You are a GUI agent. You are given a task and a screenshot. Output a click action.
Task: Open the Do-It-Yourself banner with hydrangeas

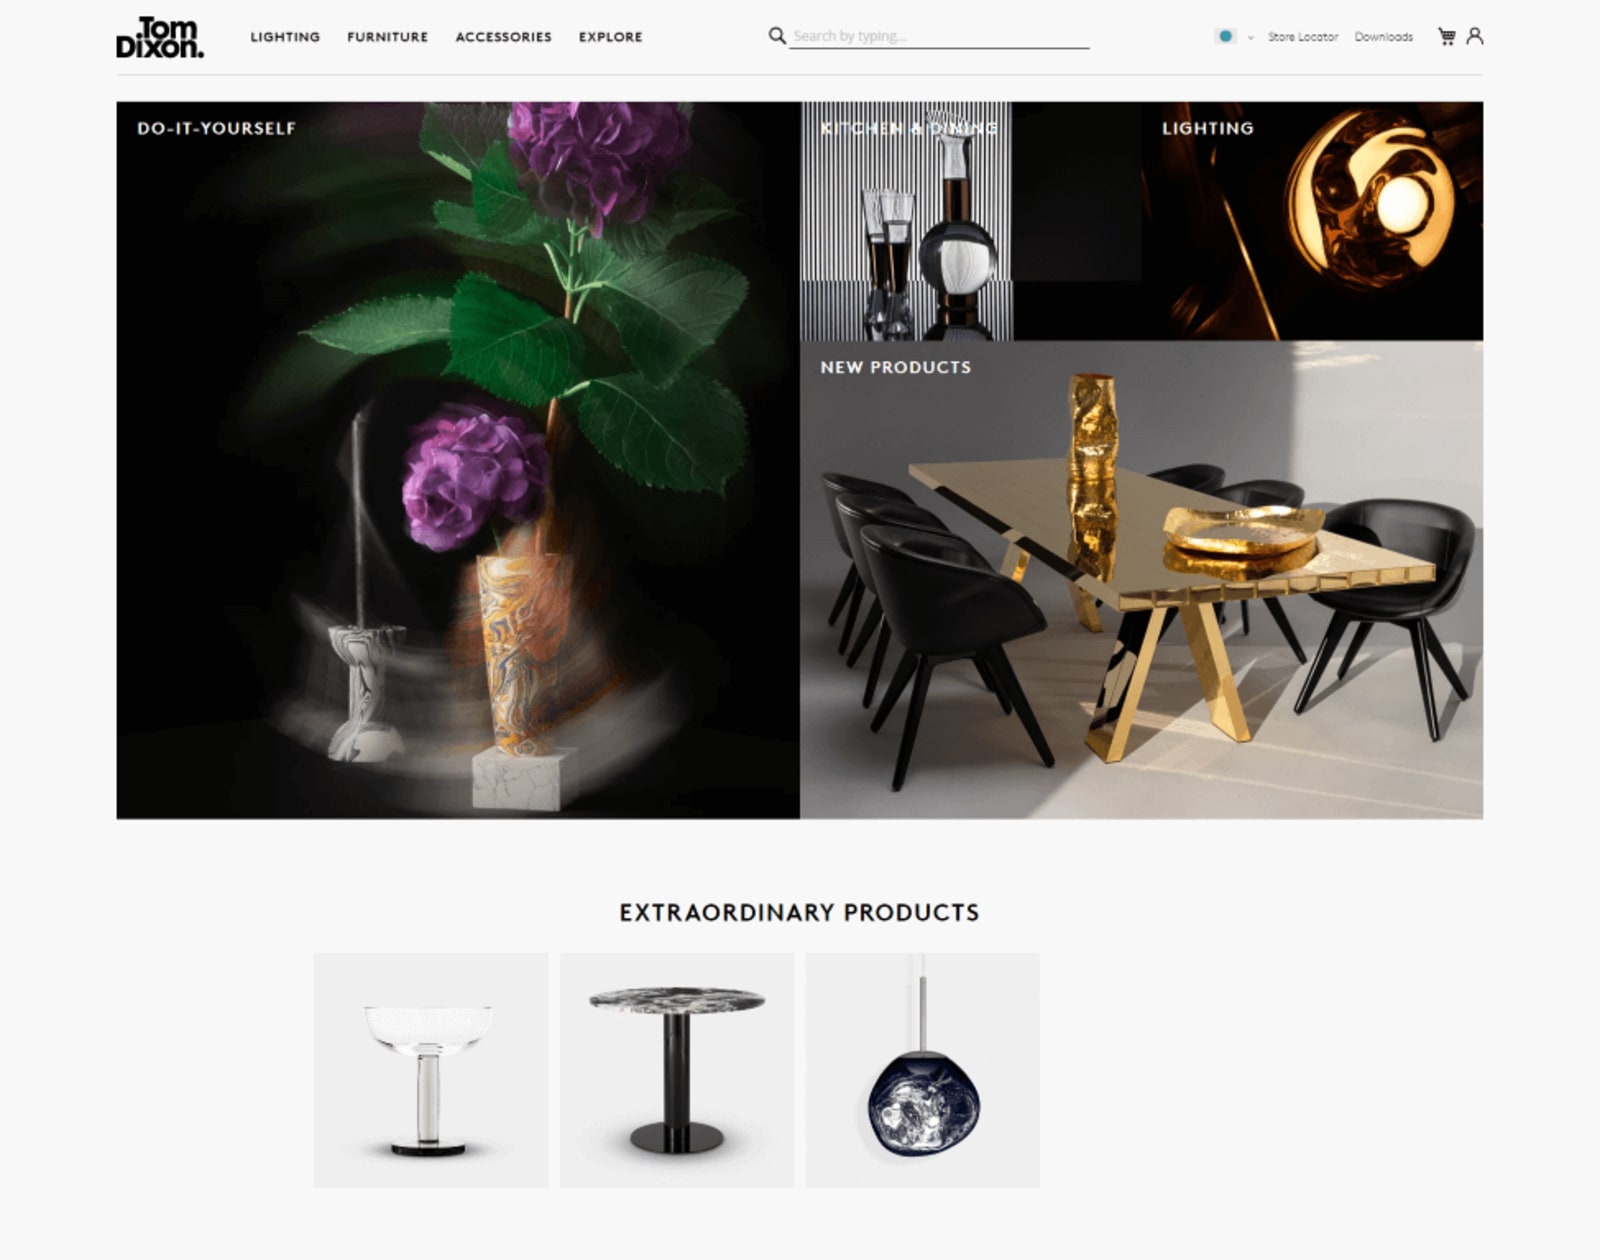click(x=458, y=460)
